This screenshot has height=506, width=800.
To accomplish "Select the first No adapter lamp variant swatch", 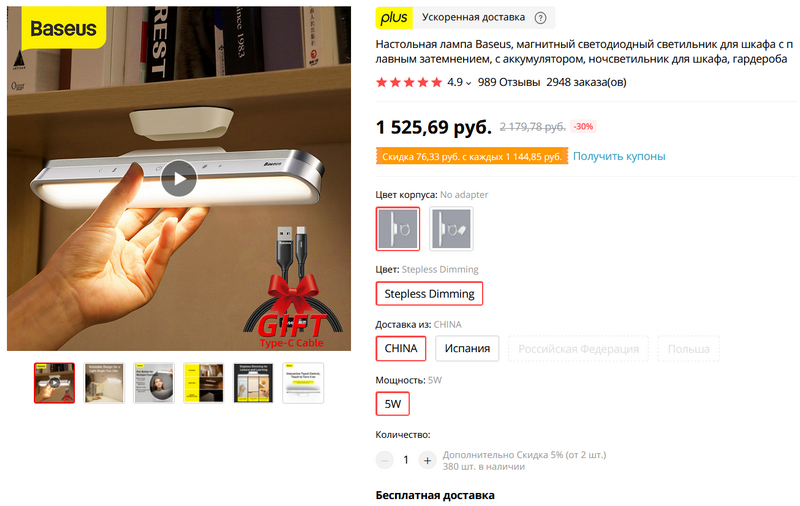I will click(398, 229).
